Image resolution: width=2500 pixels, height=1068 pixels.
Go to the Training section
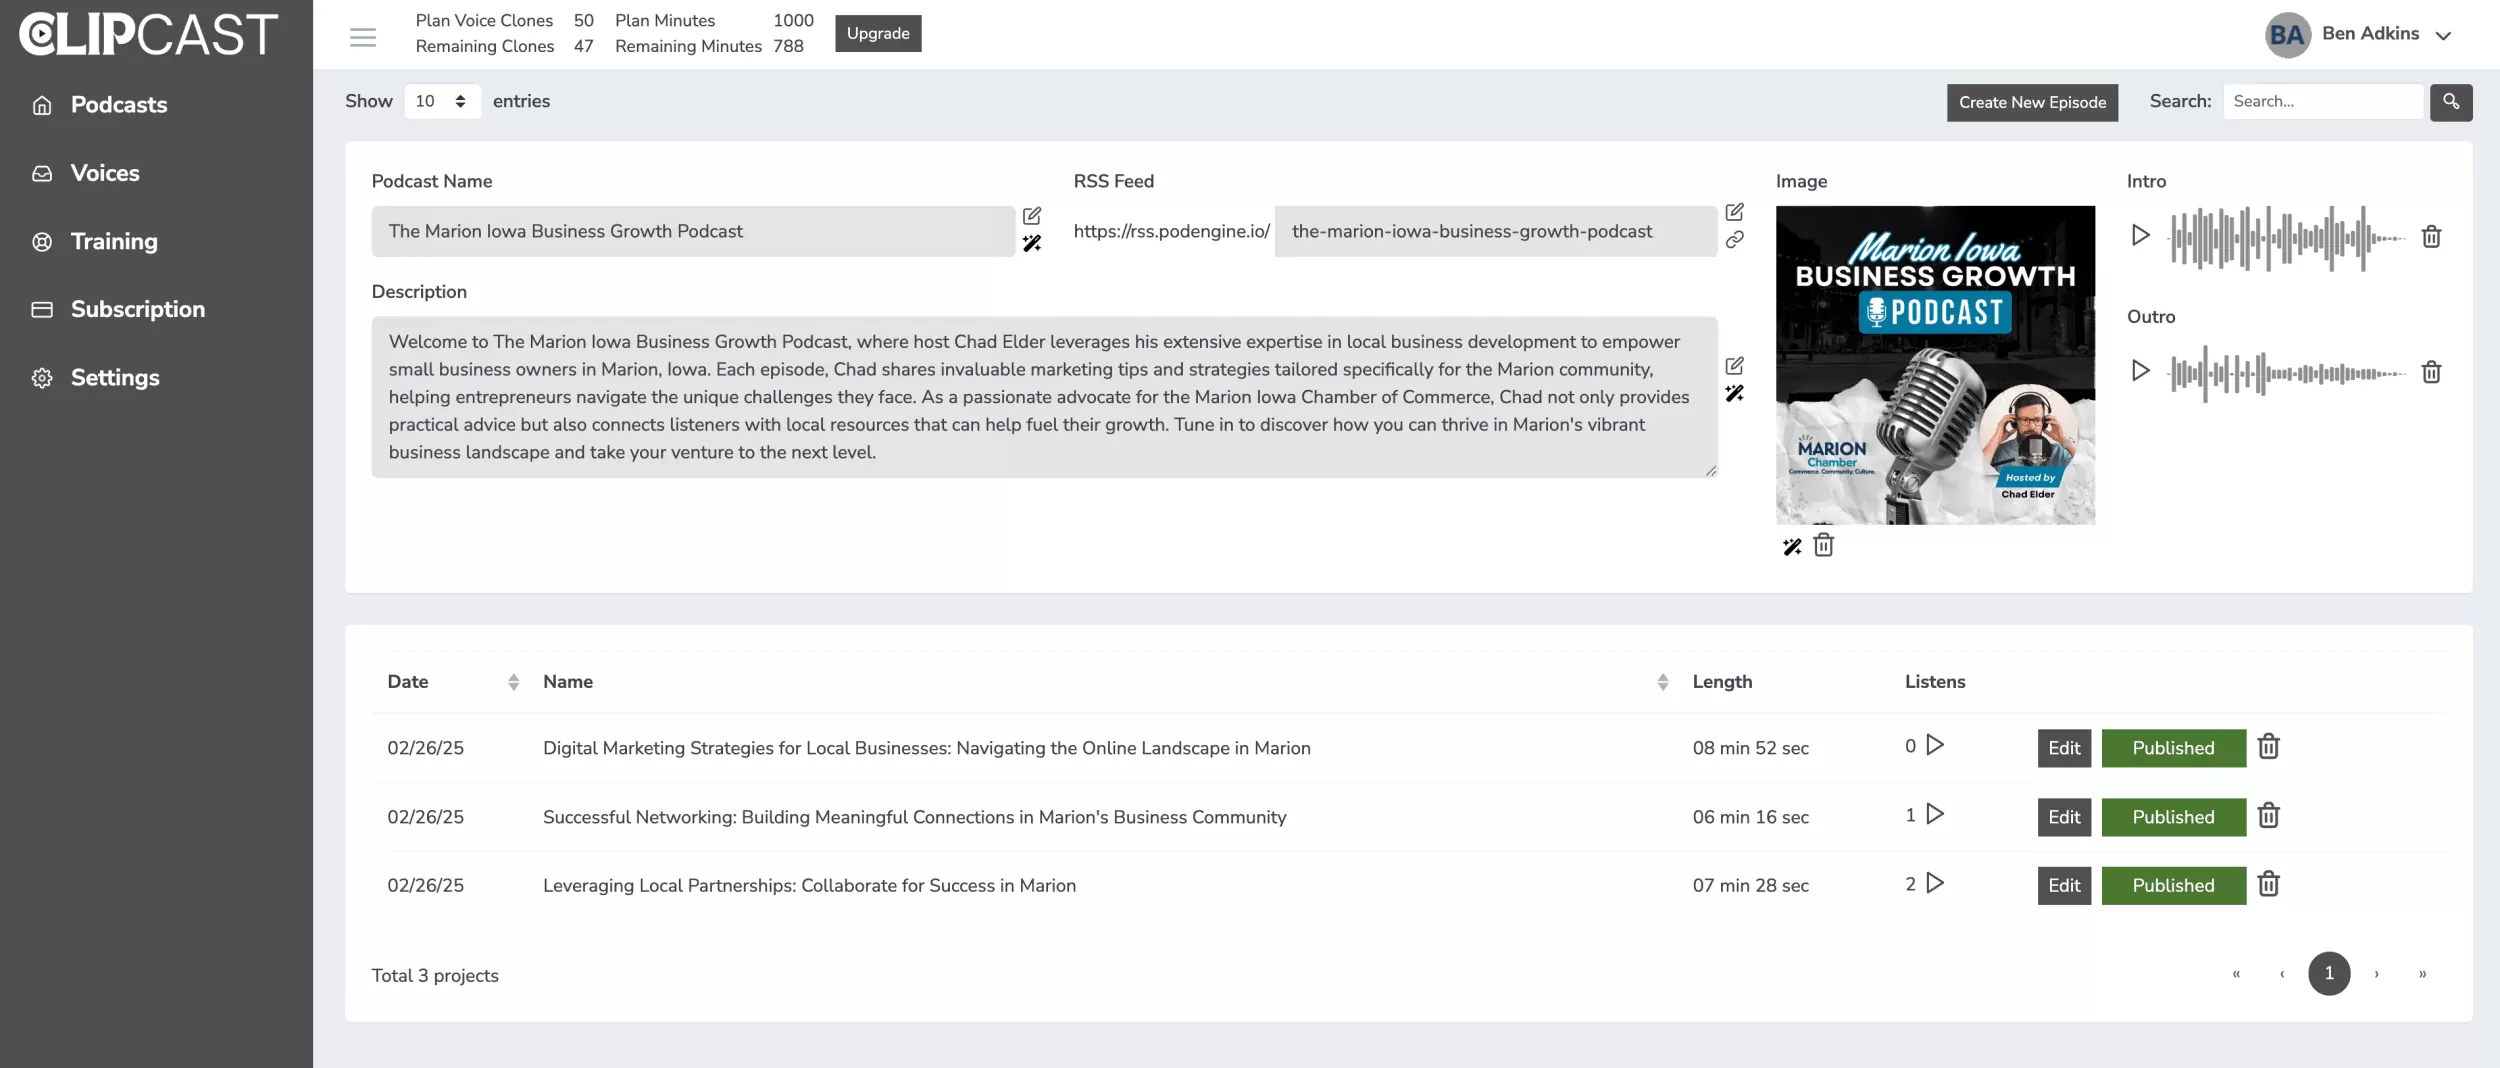113,241
